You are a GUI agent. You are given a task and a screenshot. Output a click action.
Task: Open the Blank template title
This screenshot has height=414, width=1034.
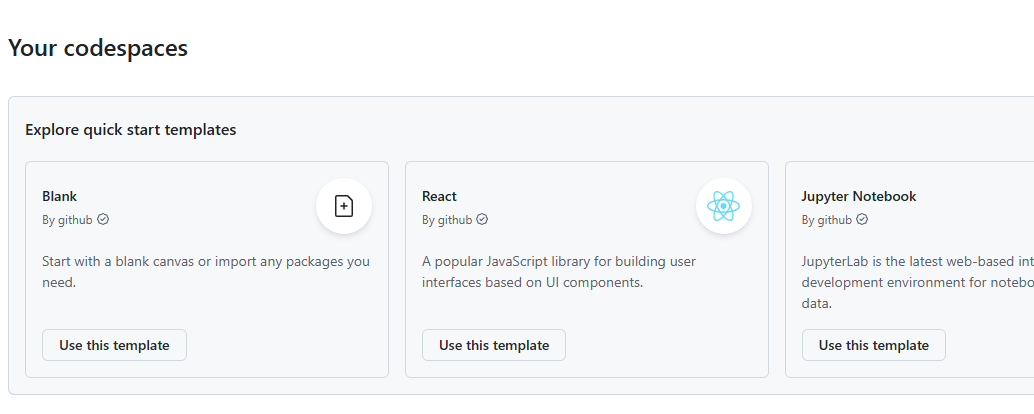point(60,196)
